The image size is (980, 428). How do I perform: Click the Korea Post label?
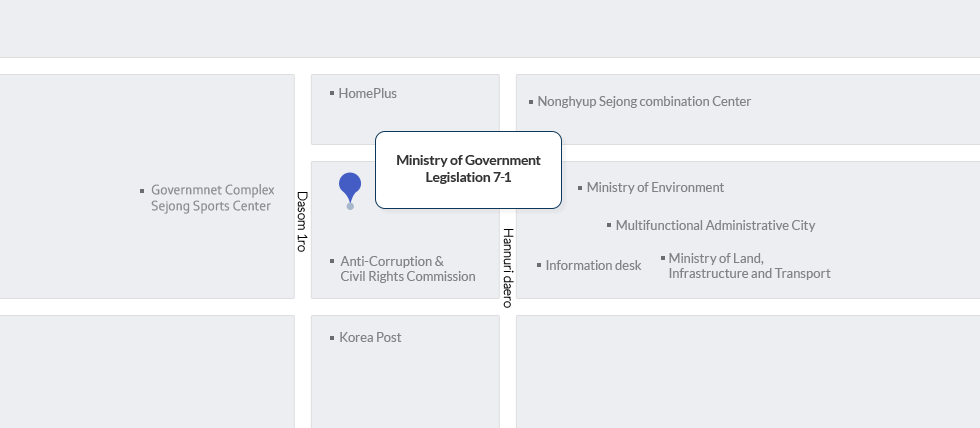pos(370,337)
